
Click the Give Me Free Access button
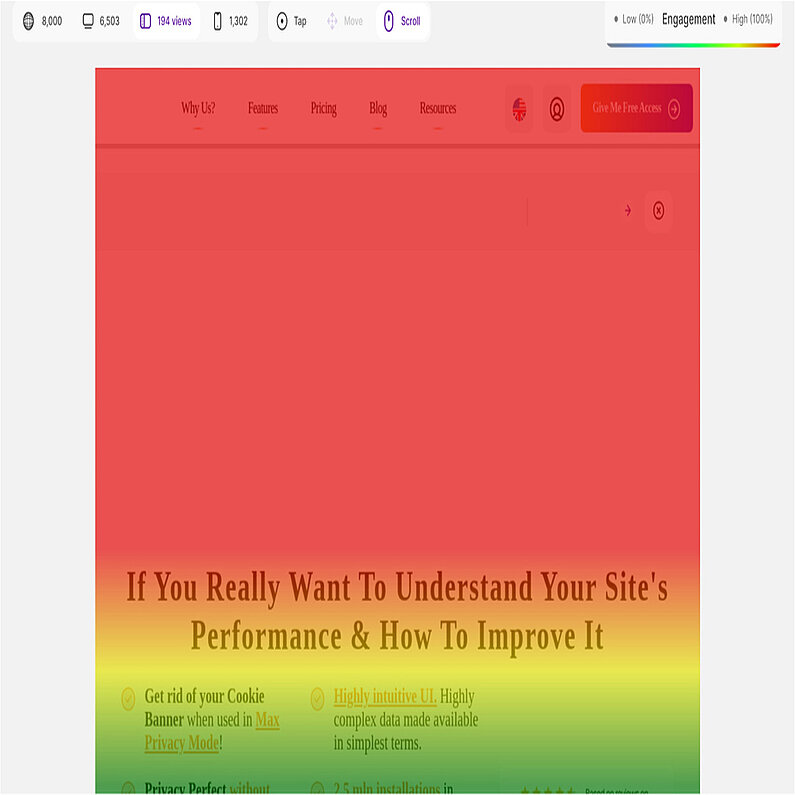pos(636,108)
